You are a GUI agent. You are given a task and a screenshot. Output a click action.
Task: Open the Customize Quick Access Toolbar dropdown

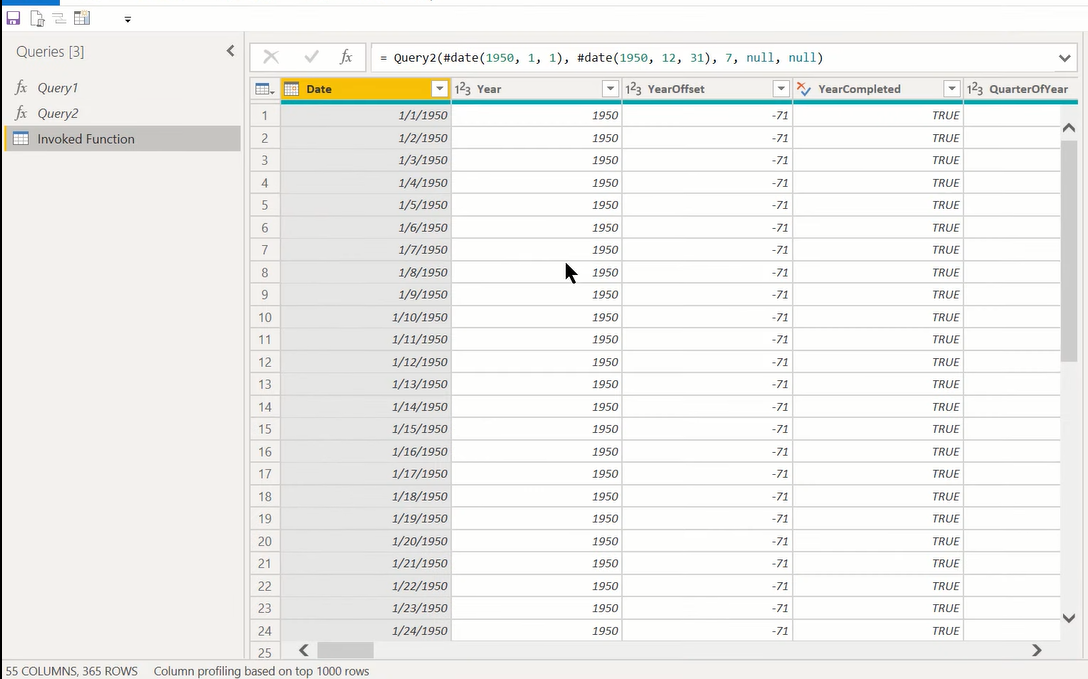[128, 19]
